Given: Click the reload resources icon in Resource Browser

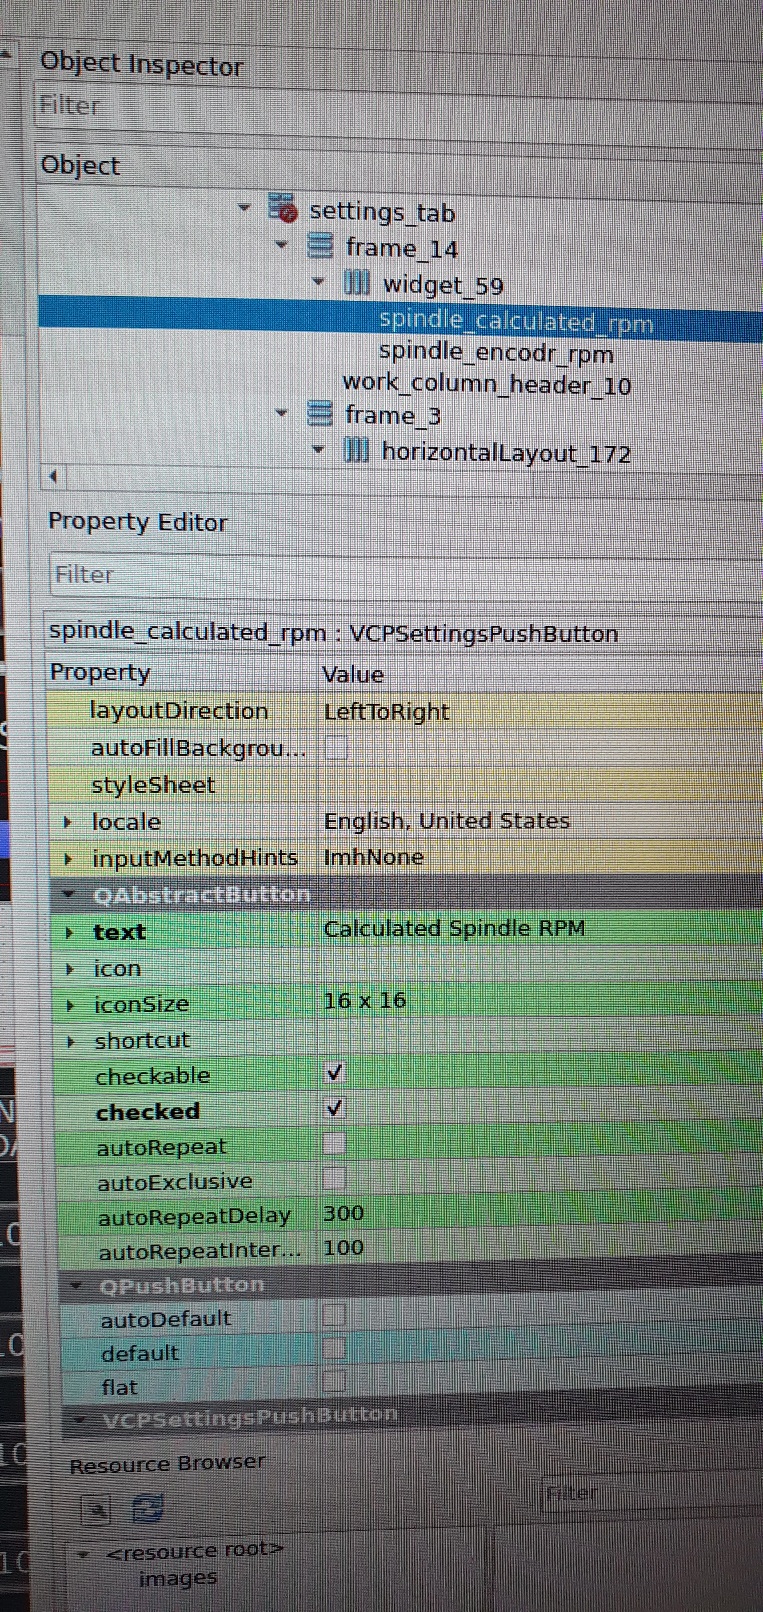Looking at the screenshot, I should click(x=147, y=1508).
